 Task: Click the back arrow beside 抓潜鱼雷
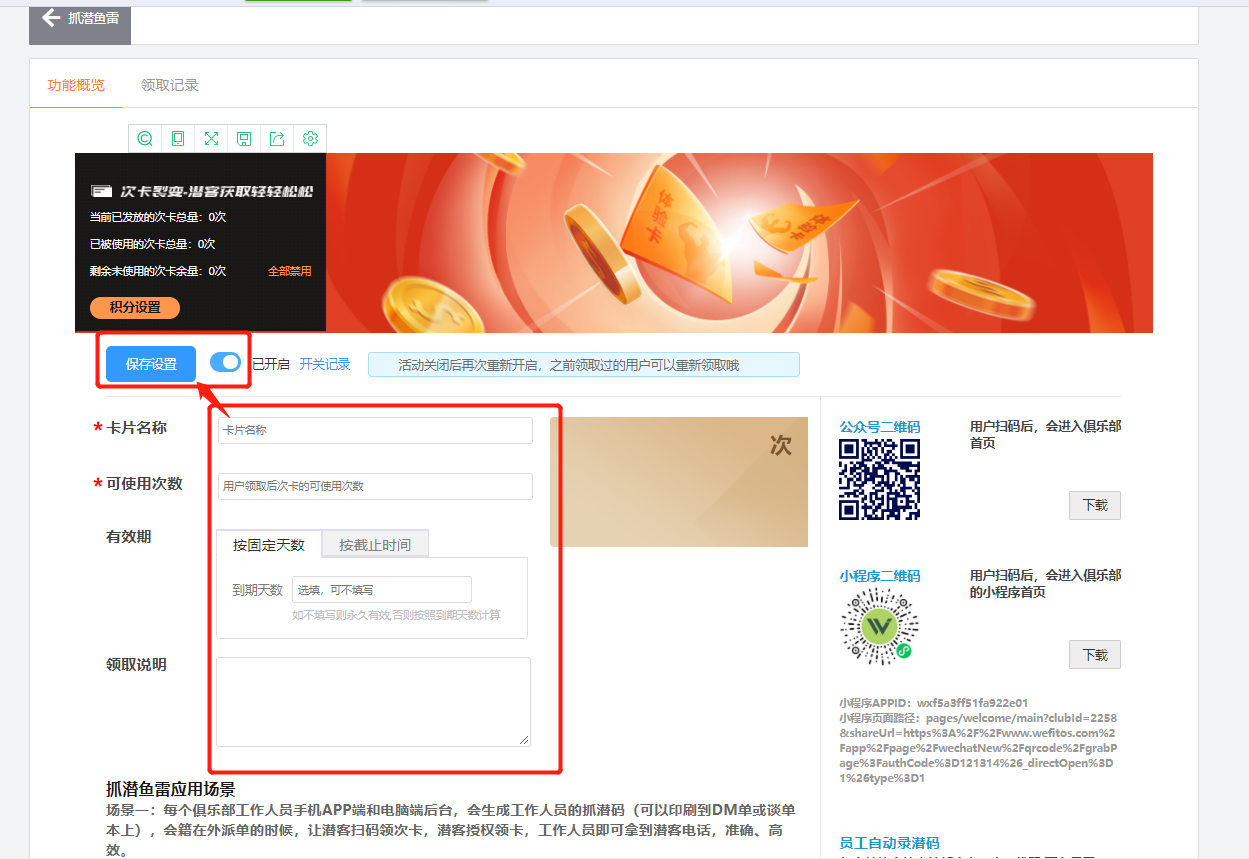tap(50, 18)
